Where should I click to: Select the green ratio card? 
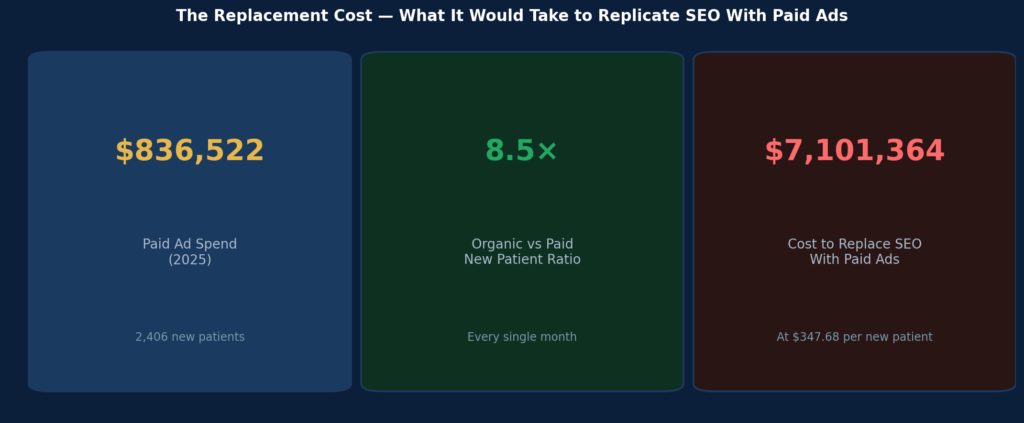click(522, 221)
